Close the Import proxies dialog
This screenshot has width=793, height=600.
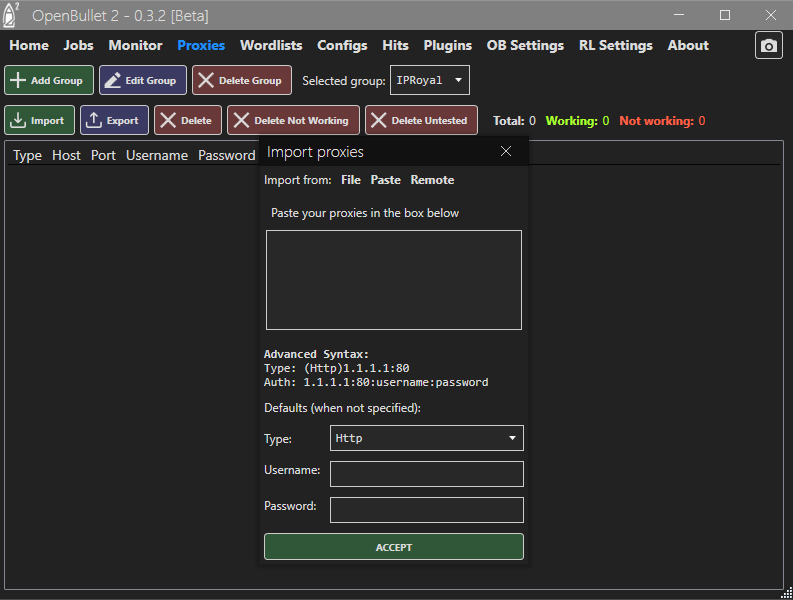tap(506, 151)
